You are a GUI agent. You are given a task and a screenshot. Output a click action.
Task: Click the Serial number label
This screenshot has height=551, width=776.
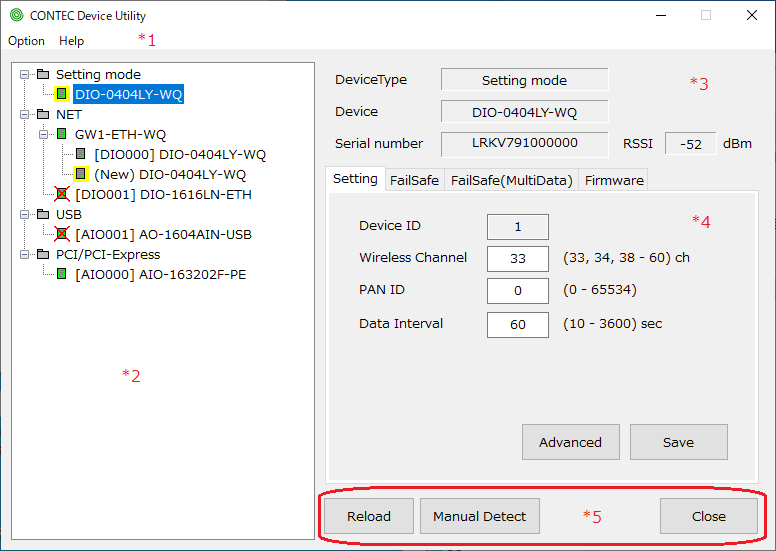379,144
